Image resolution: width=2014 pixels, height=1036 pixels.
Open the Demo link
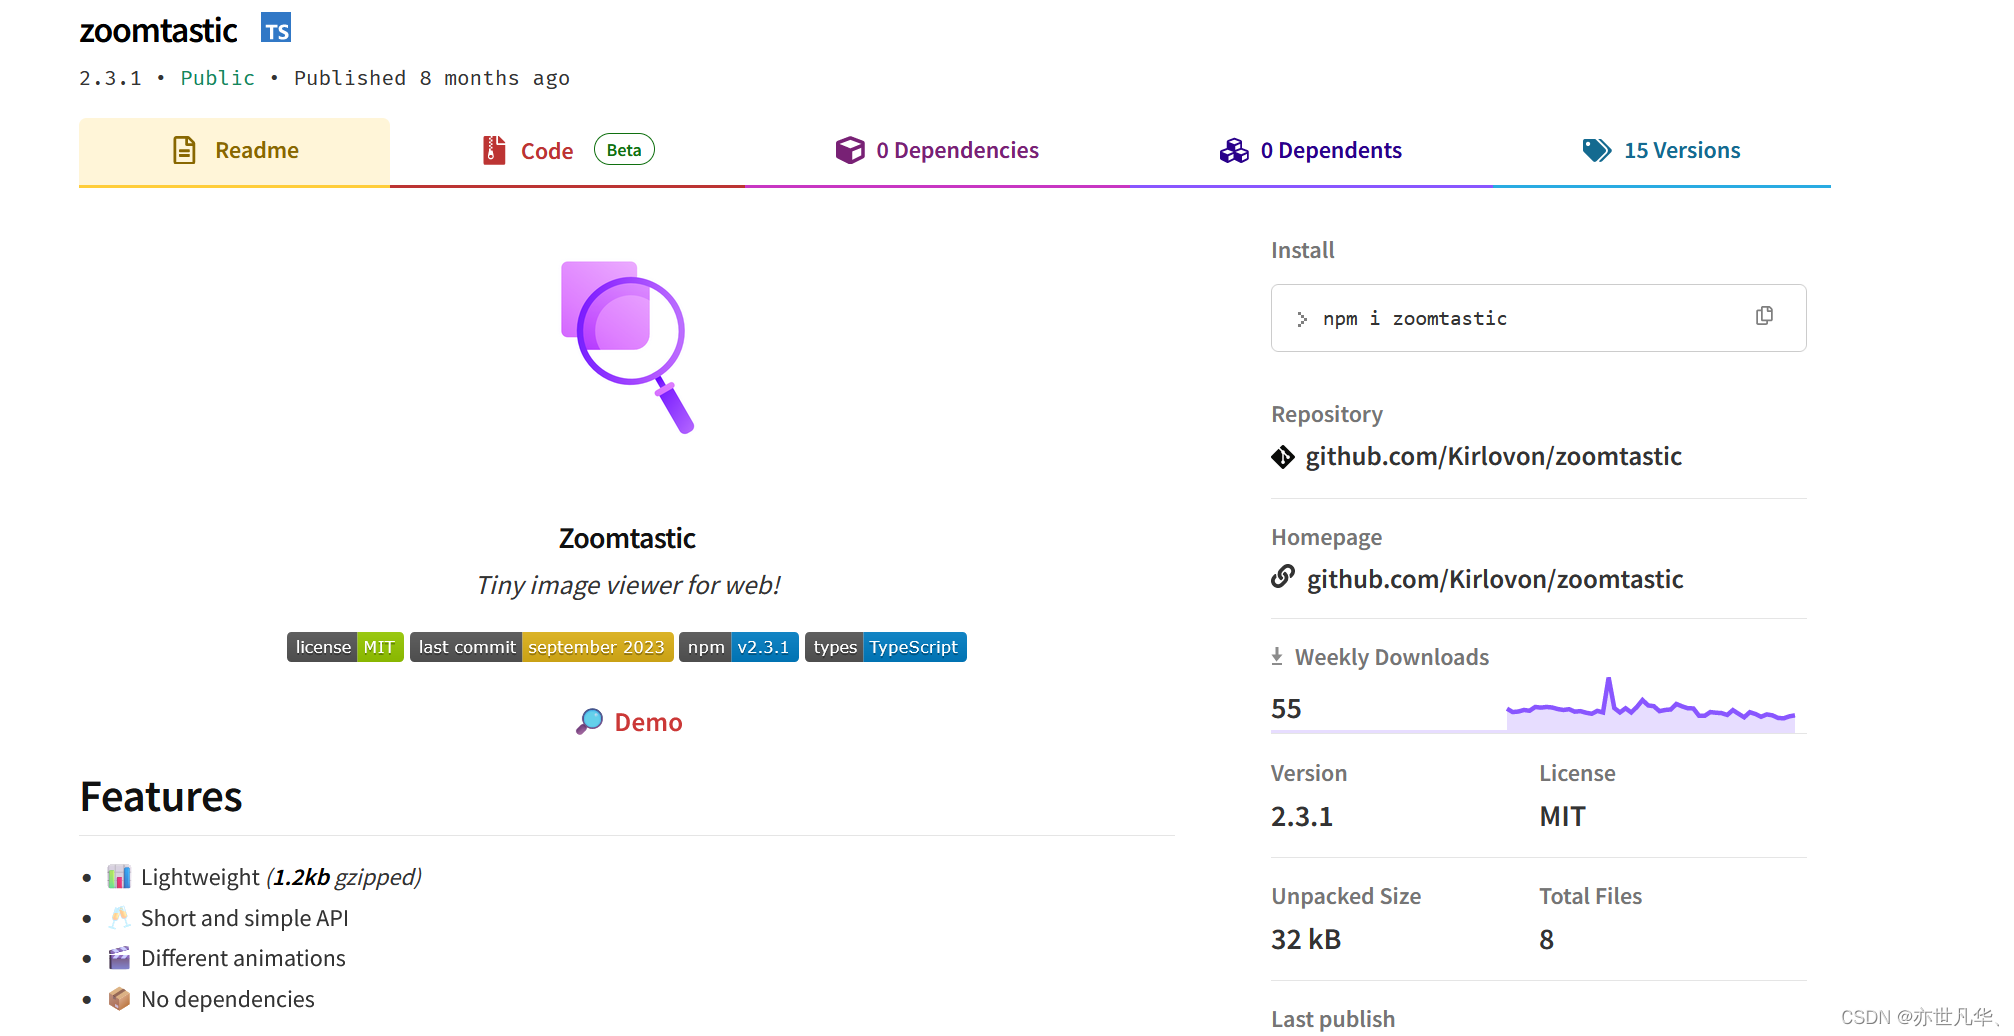(648, 722)
